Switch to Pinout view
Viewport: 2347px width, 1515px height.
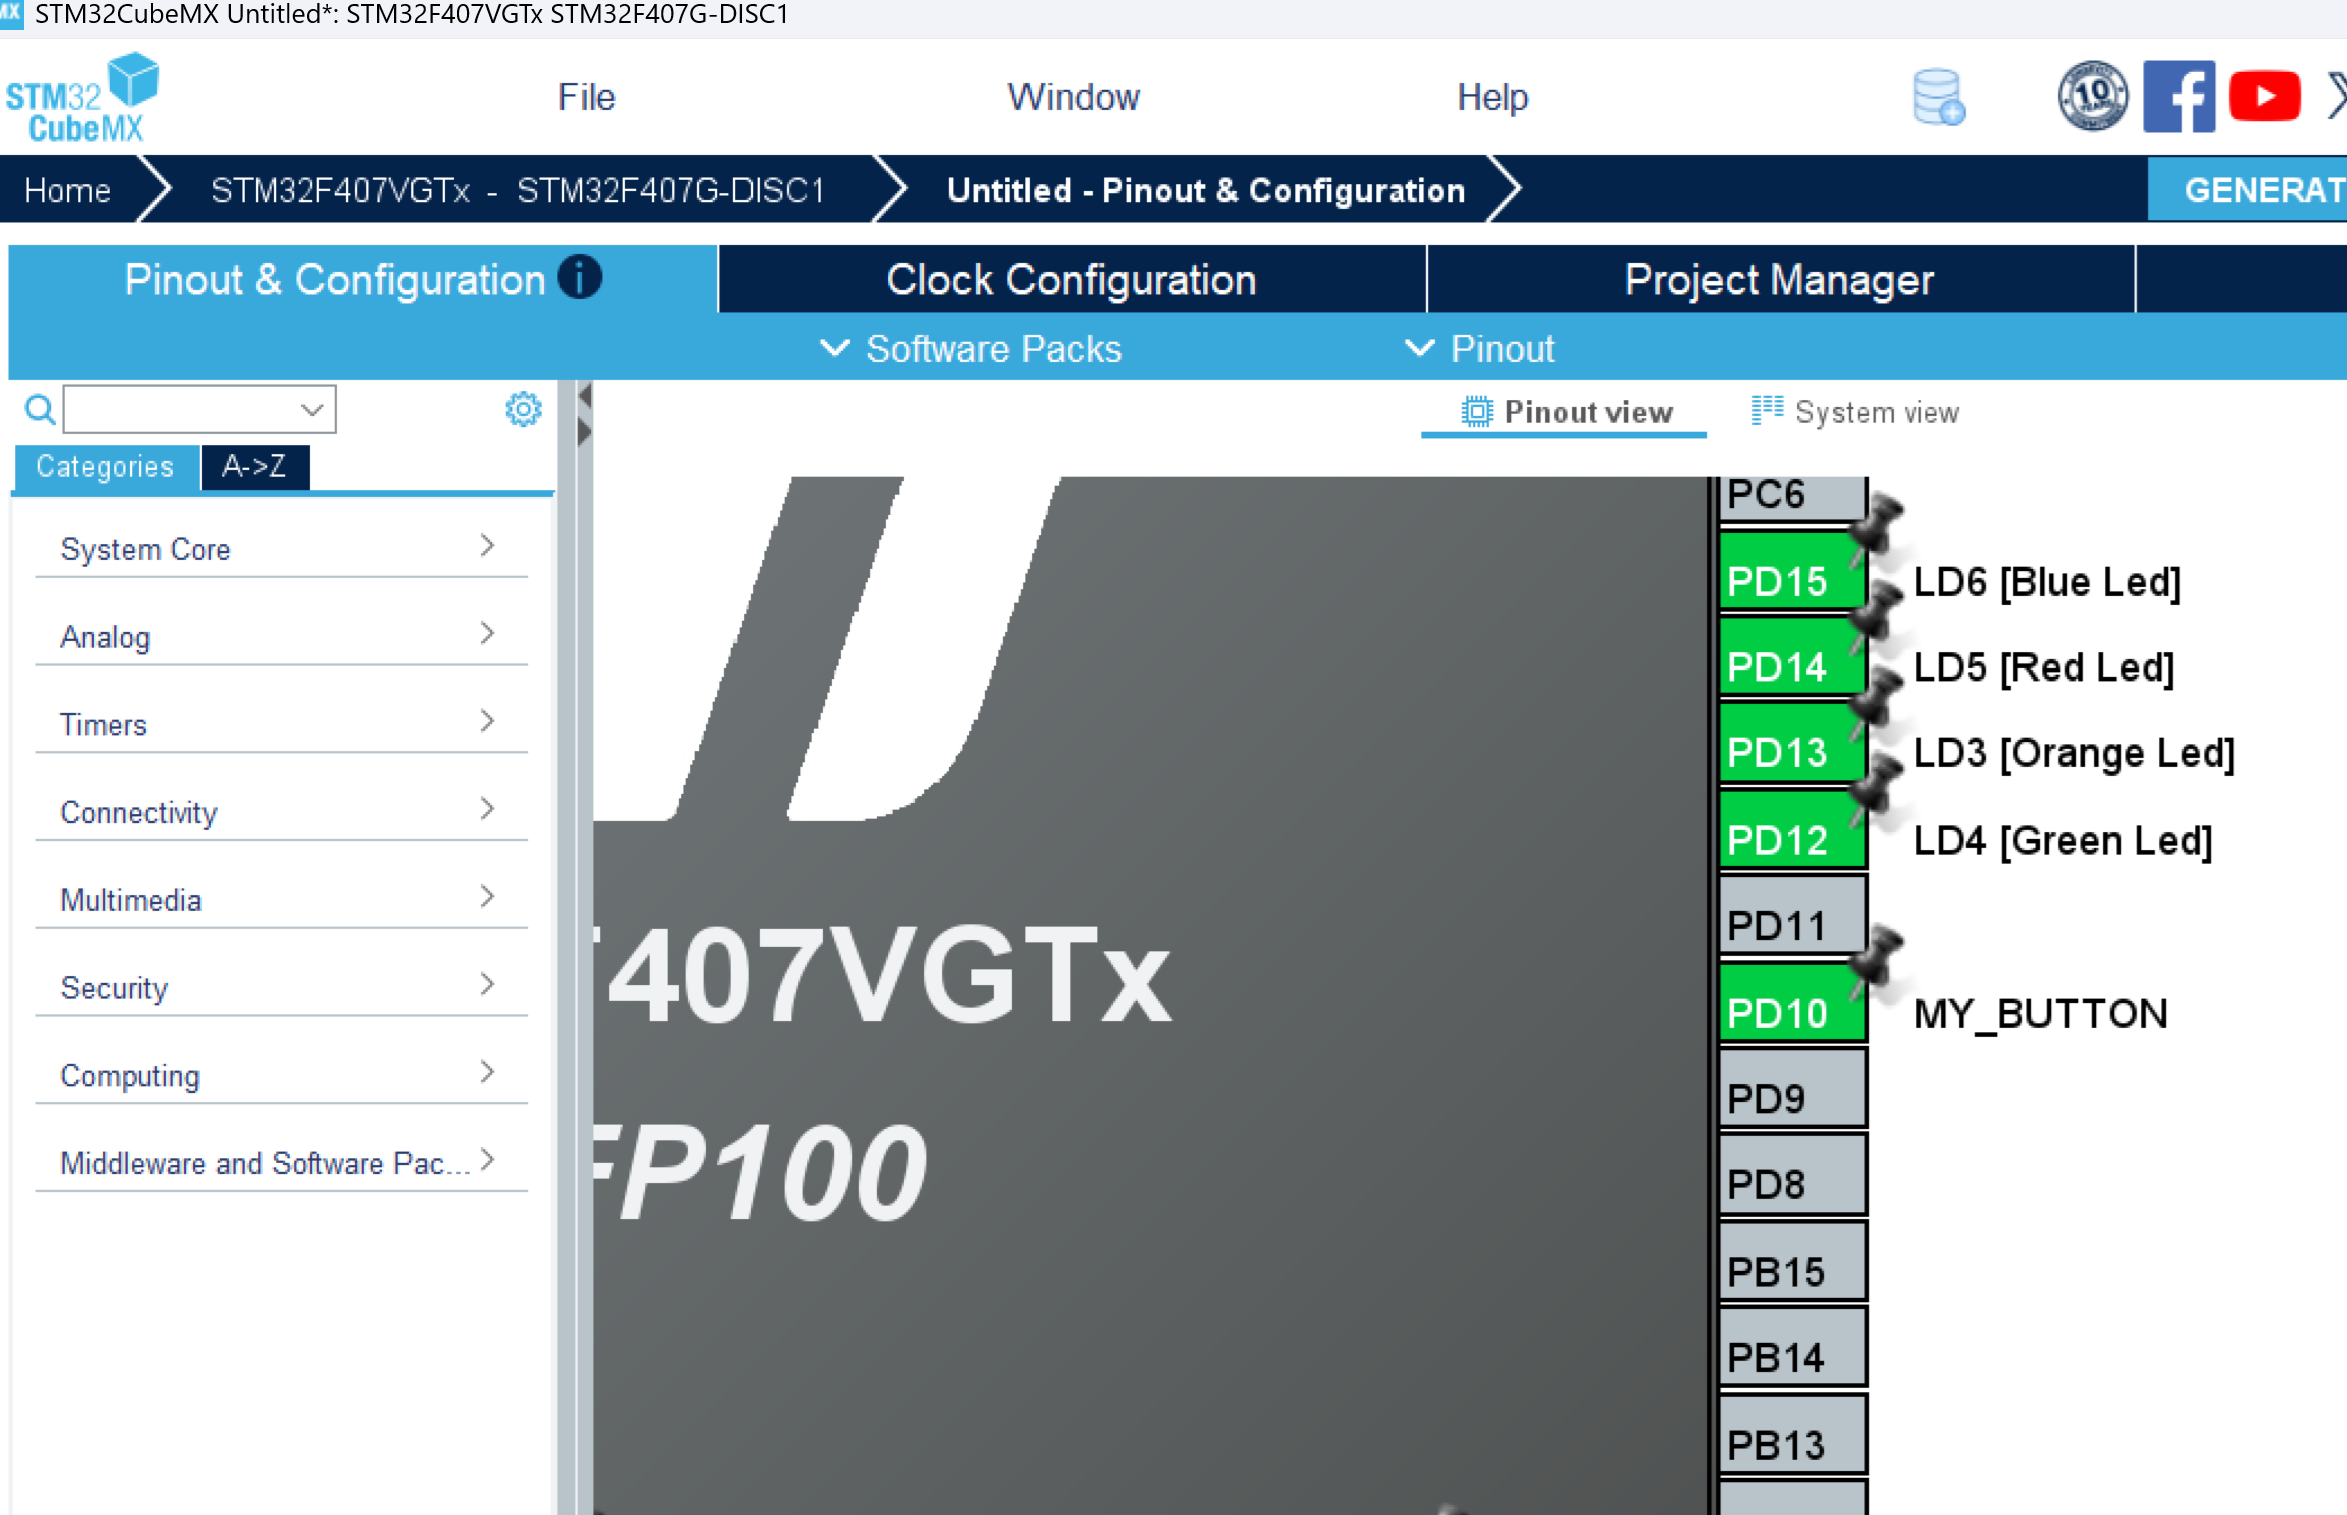pyautogui.click(x=1565, y=412)
